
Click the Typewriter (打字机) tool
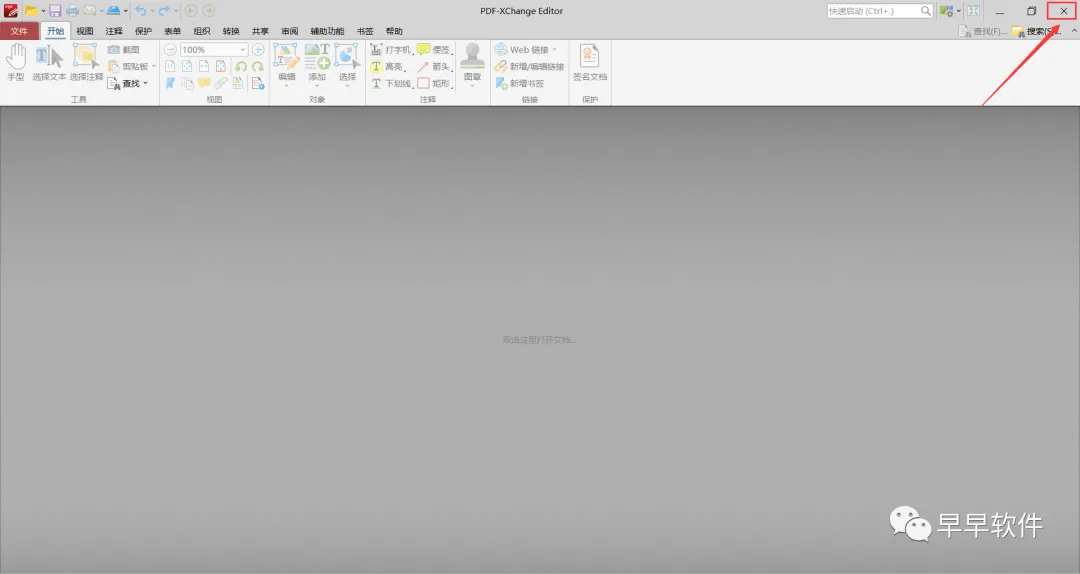pyautogui.click(x=391, y=50)
